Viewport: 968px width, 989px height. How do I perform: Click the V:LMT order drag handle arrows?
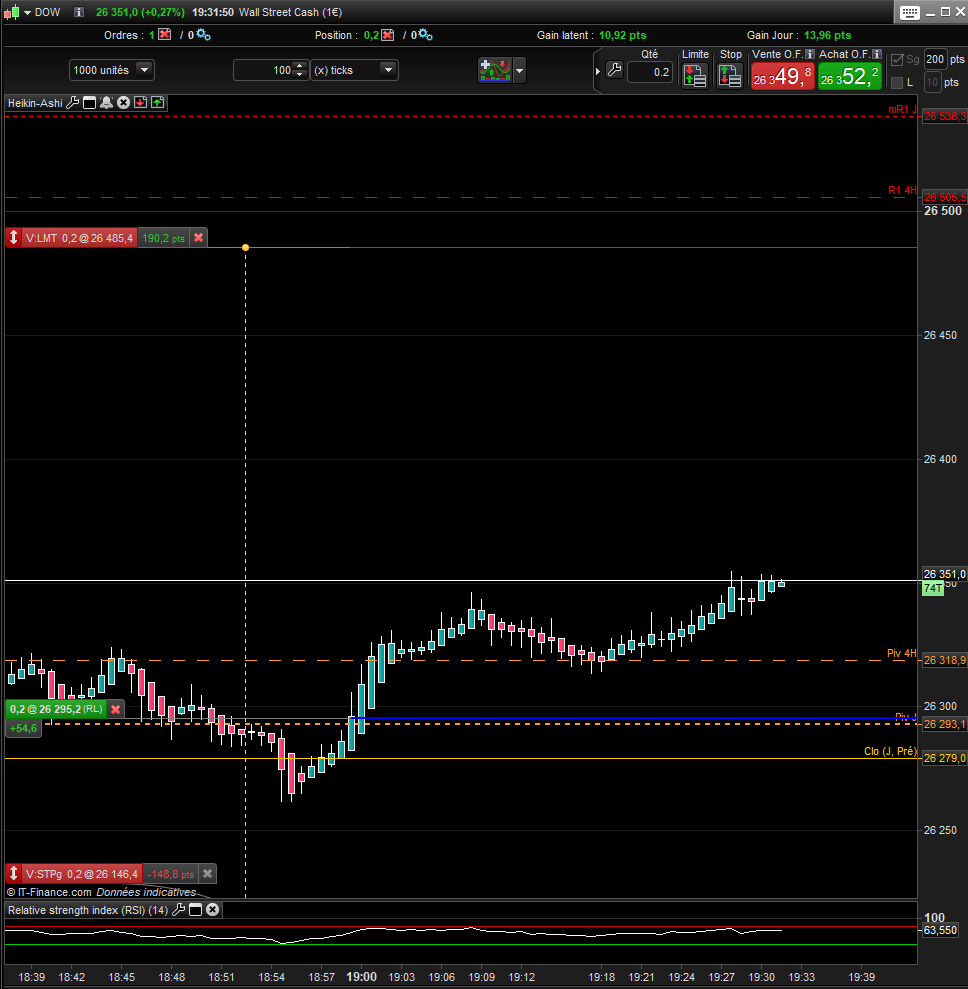[x=13, y=238]
